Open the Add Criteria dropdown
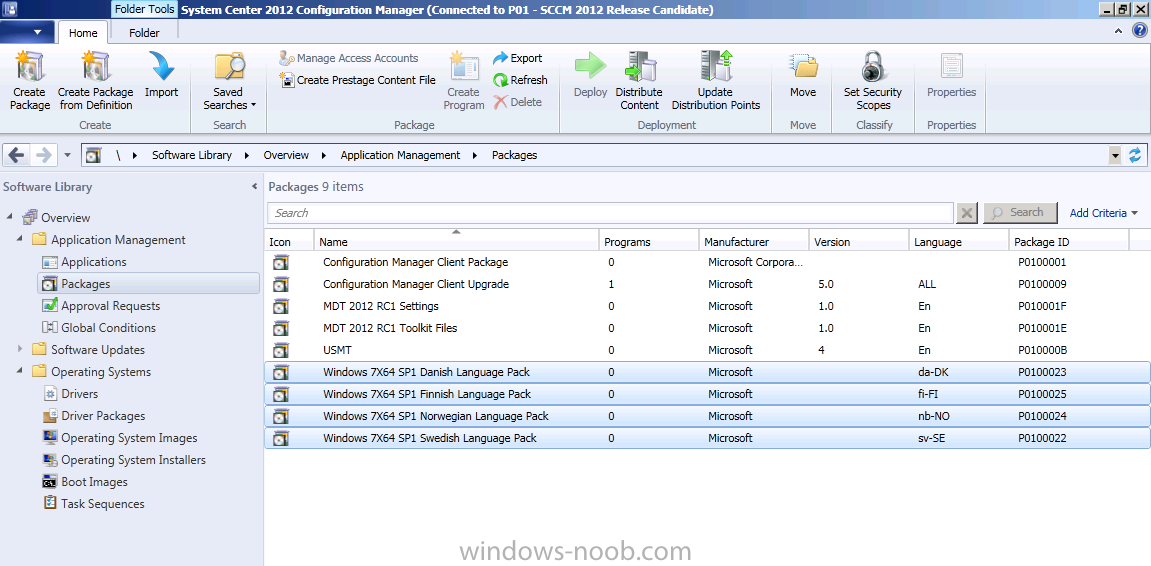Screen dimensions: 1151x566 point(1103,213)
